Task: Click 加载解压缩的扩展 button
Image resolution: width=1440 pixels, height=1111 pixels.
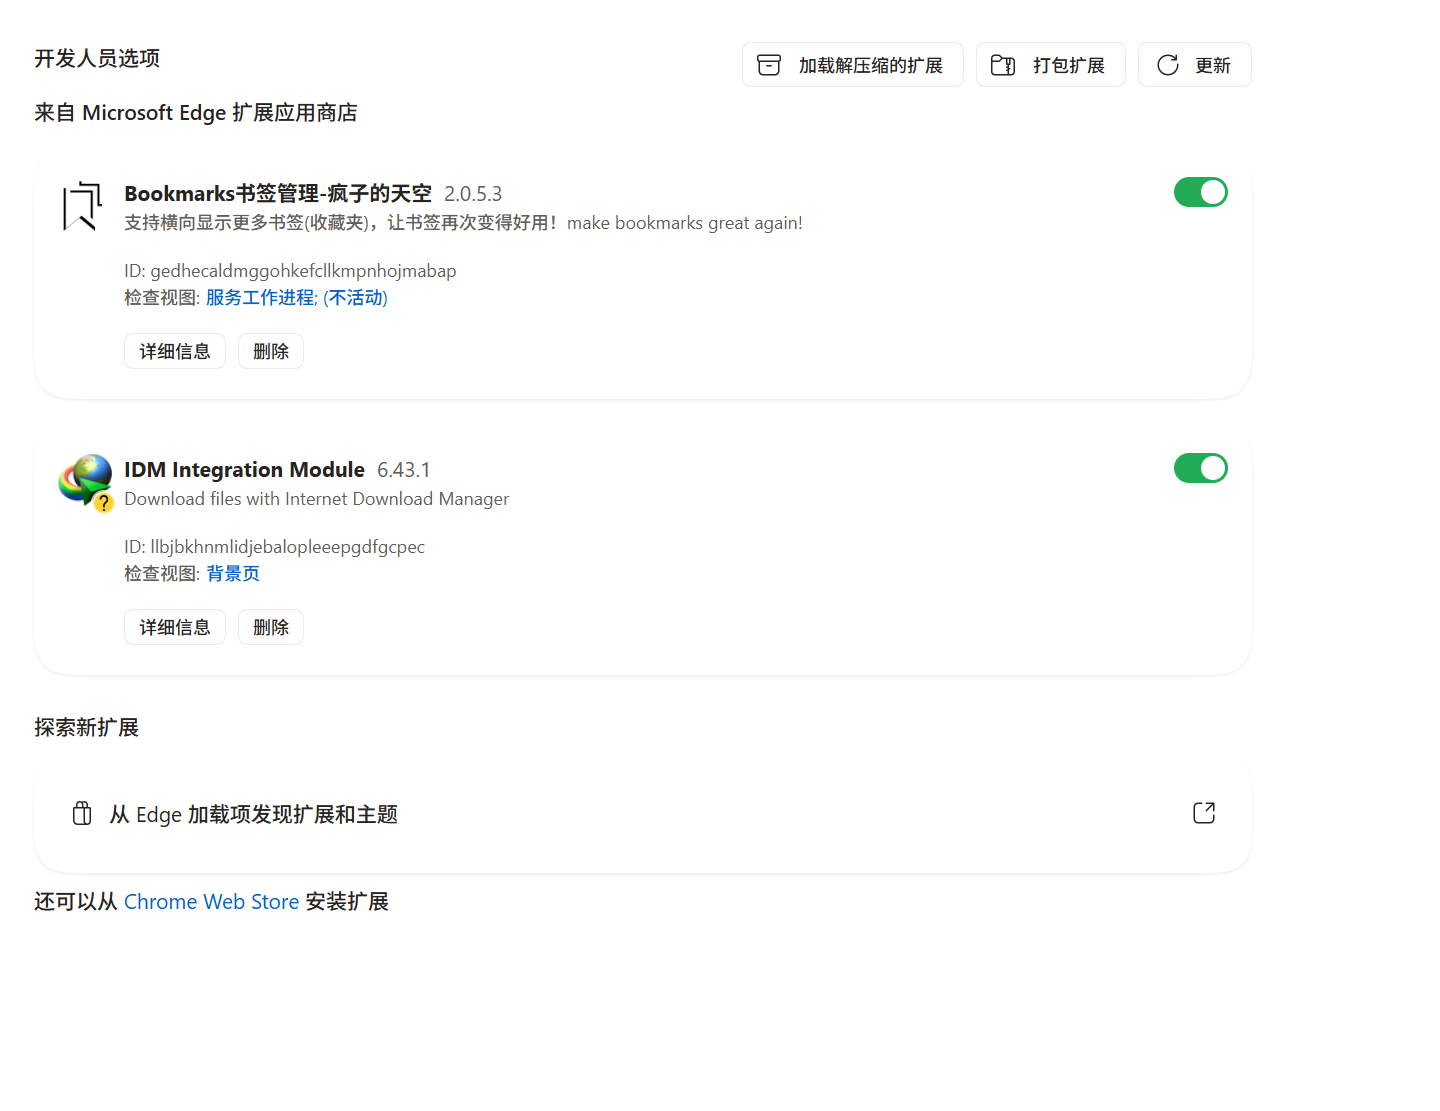Action: 853,65
